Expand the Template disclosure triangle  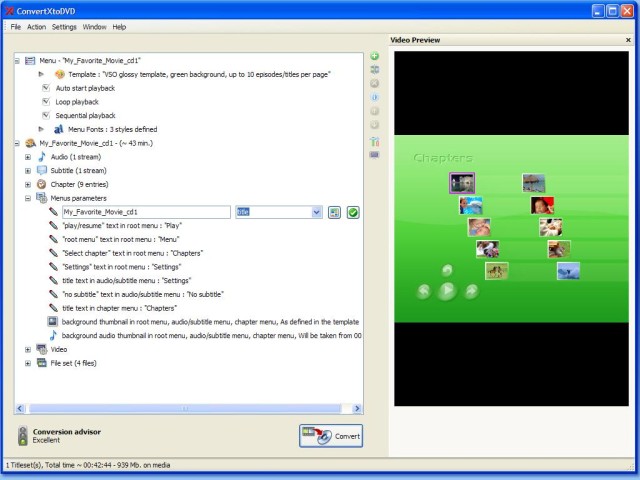click(x=41, y=74)
